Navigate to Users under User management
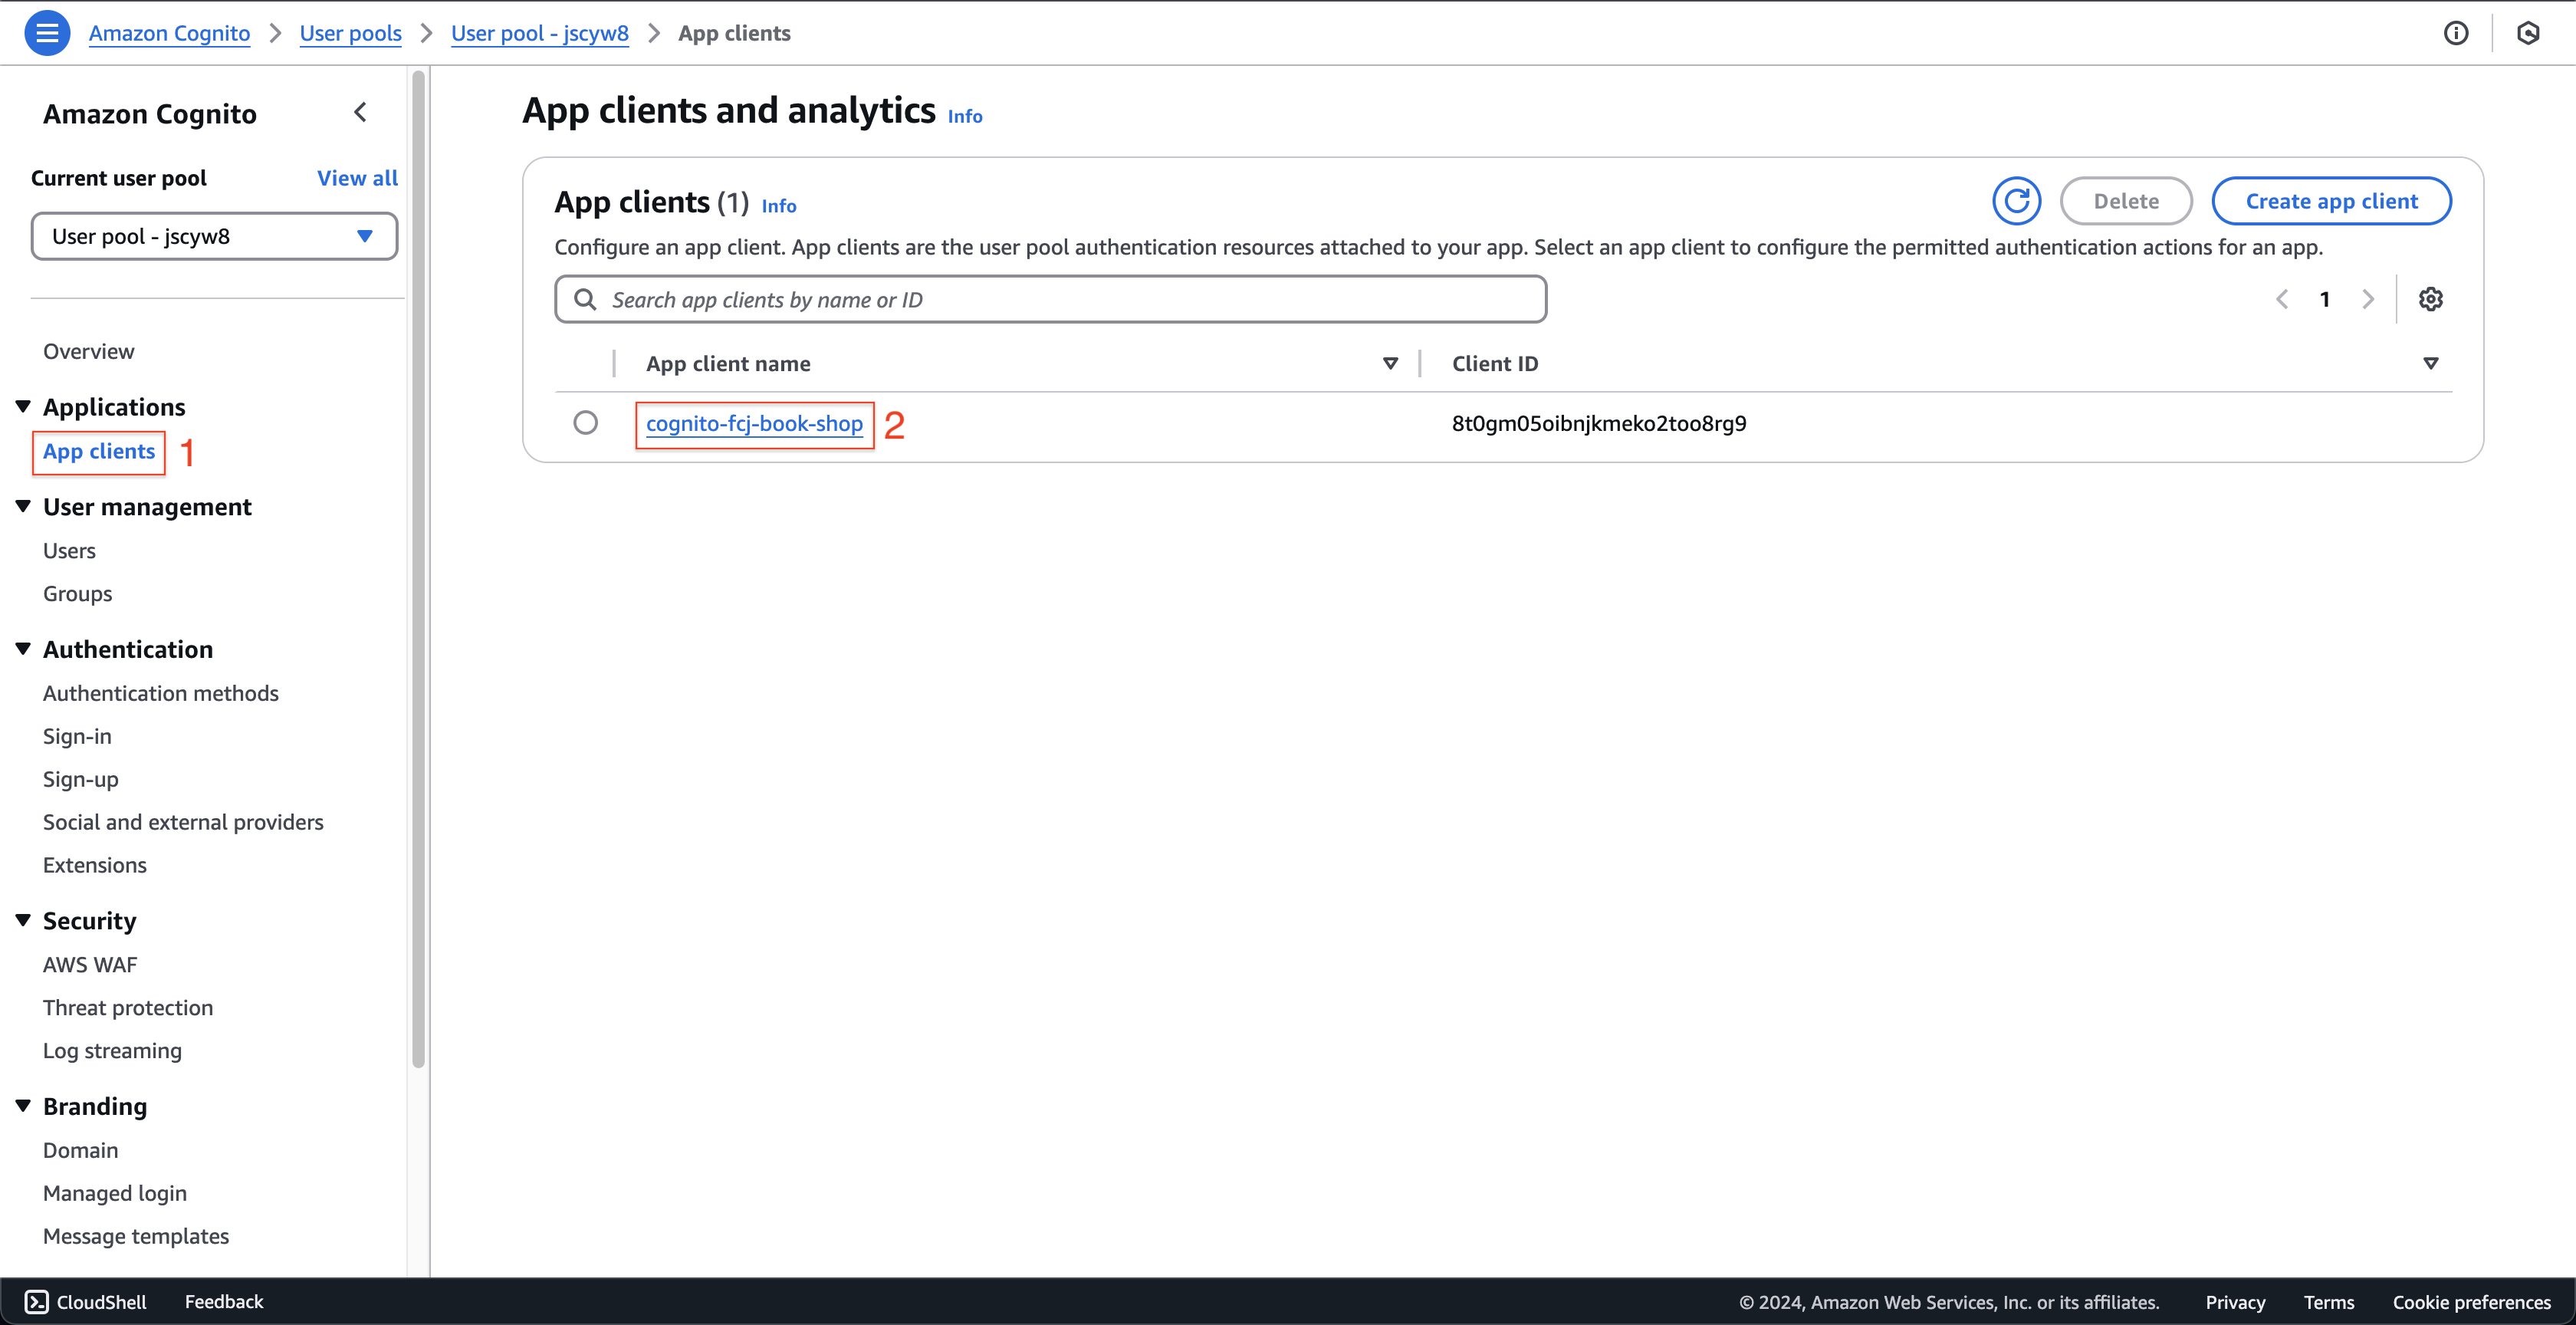The height and width of the screenshot is (1325, 2576). click(69, 549)
